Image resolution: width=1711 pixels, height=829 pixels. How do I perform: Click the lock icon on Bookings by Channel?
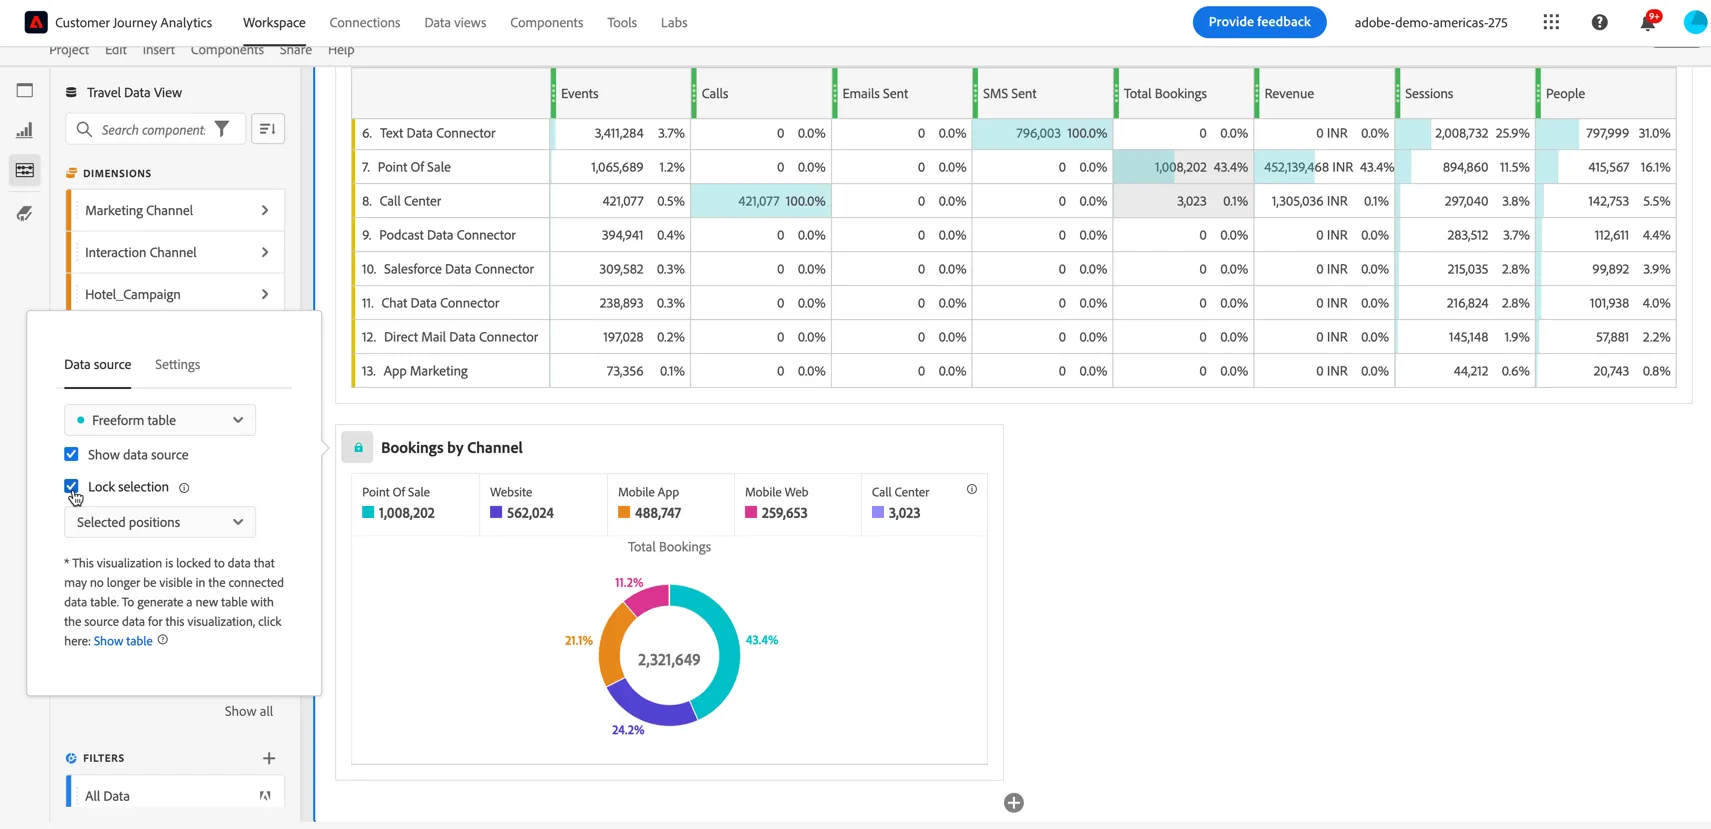pos(358,447)
